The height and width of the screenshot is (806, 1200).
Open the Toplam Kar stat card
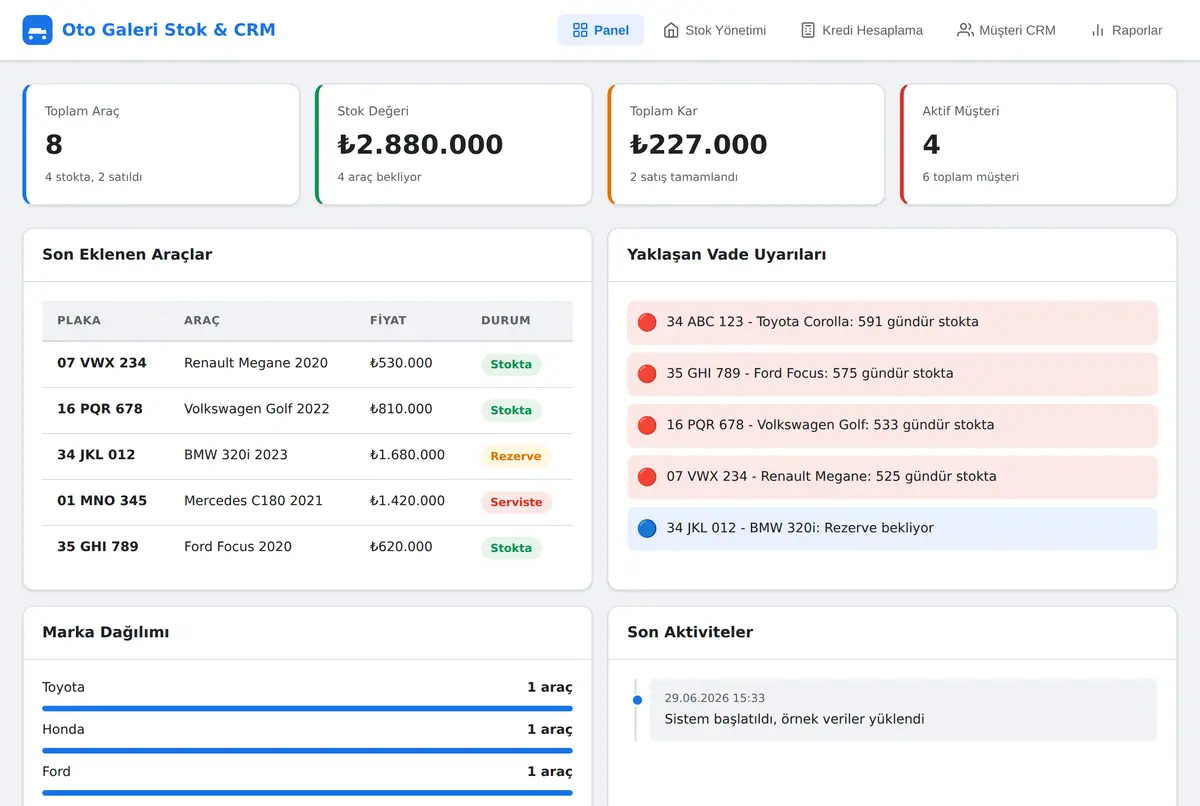746,144
